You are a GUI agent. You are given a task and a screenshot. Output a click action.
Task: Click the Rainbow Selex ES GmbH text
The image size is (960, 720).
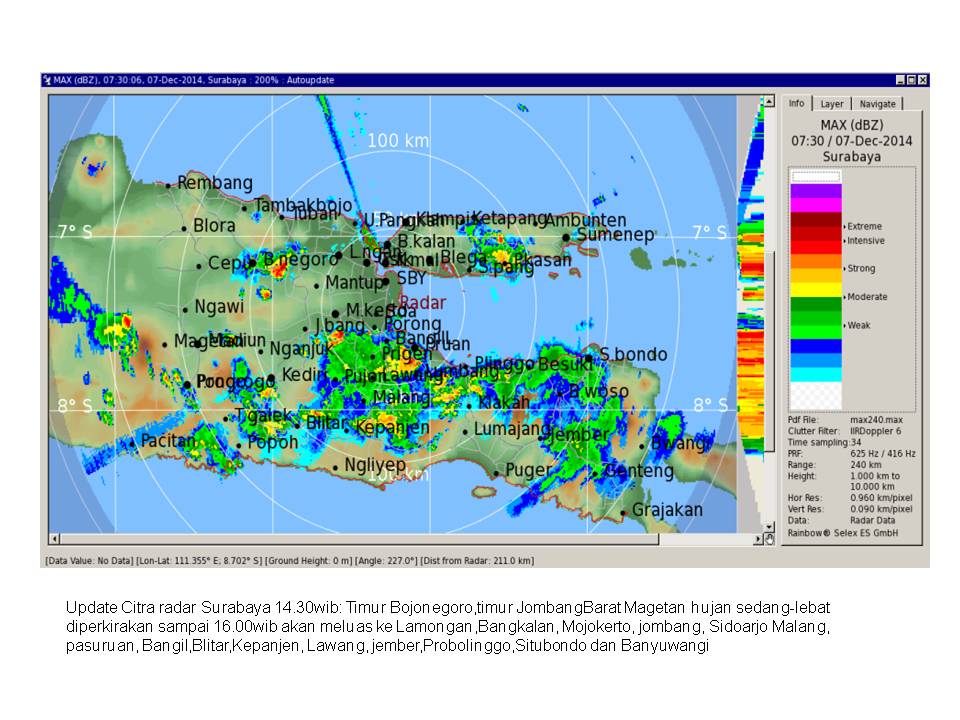coord(842,533)
